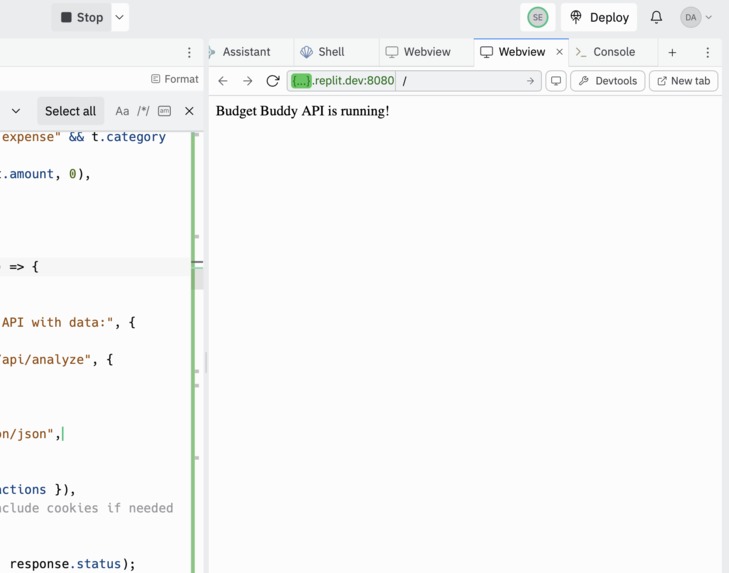This screenshot has height=573, width=729.
Task: Click "Budget Buddy API is running!" text
Action: tap(303, 111)
